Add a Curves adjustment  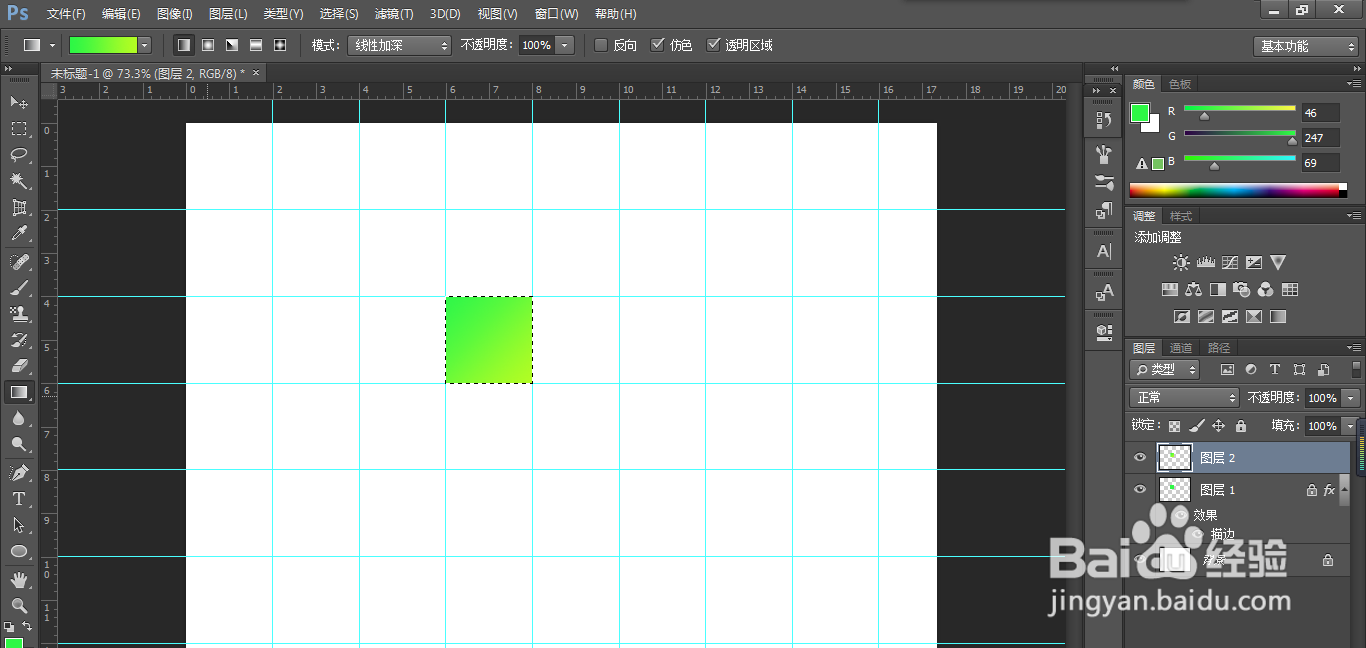pos(1229,263)
